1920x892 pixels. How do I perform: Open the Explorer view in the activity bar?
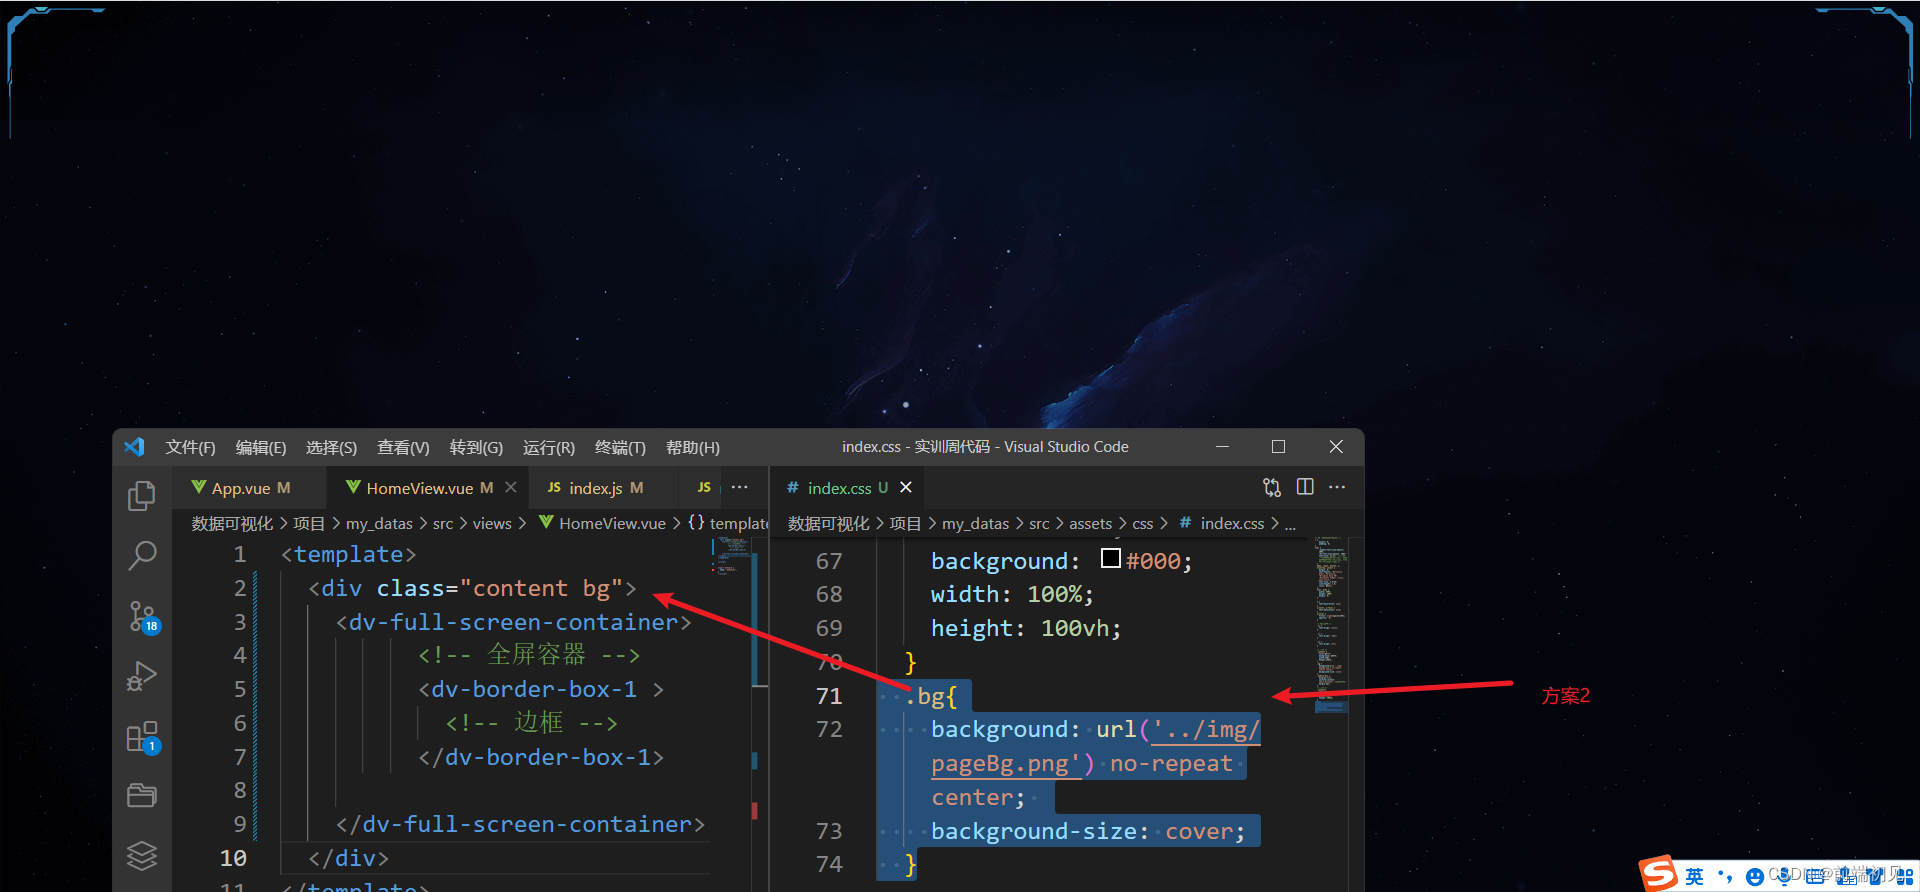pyautogui.click(x=142, y=496)
